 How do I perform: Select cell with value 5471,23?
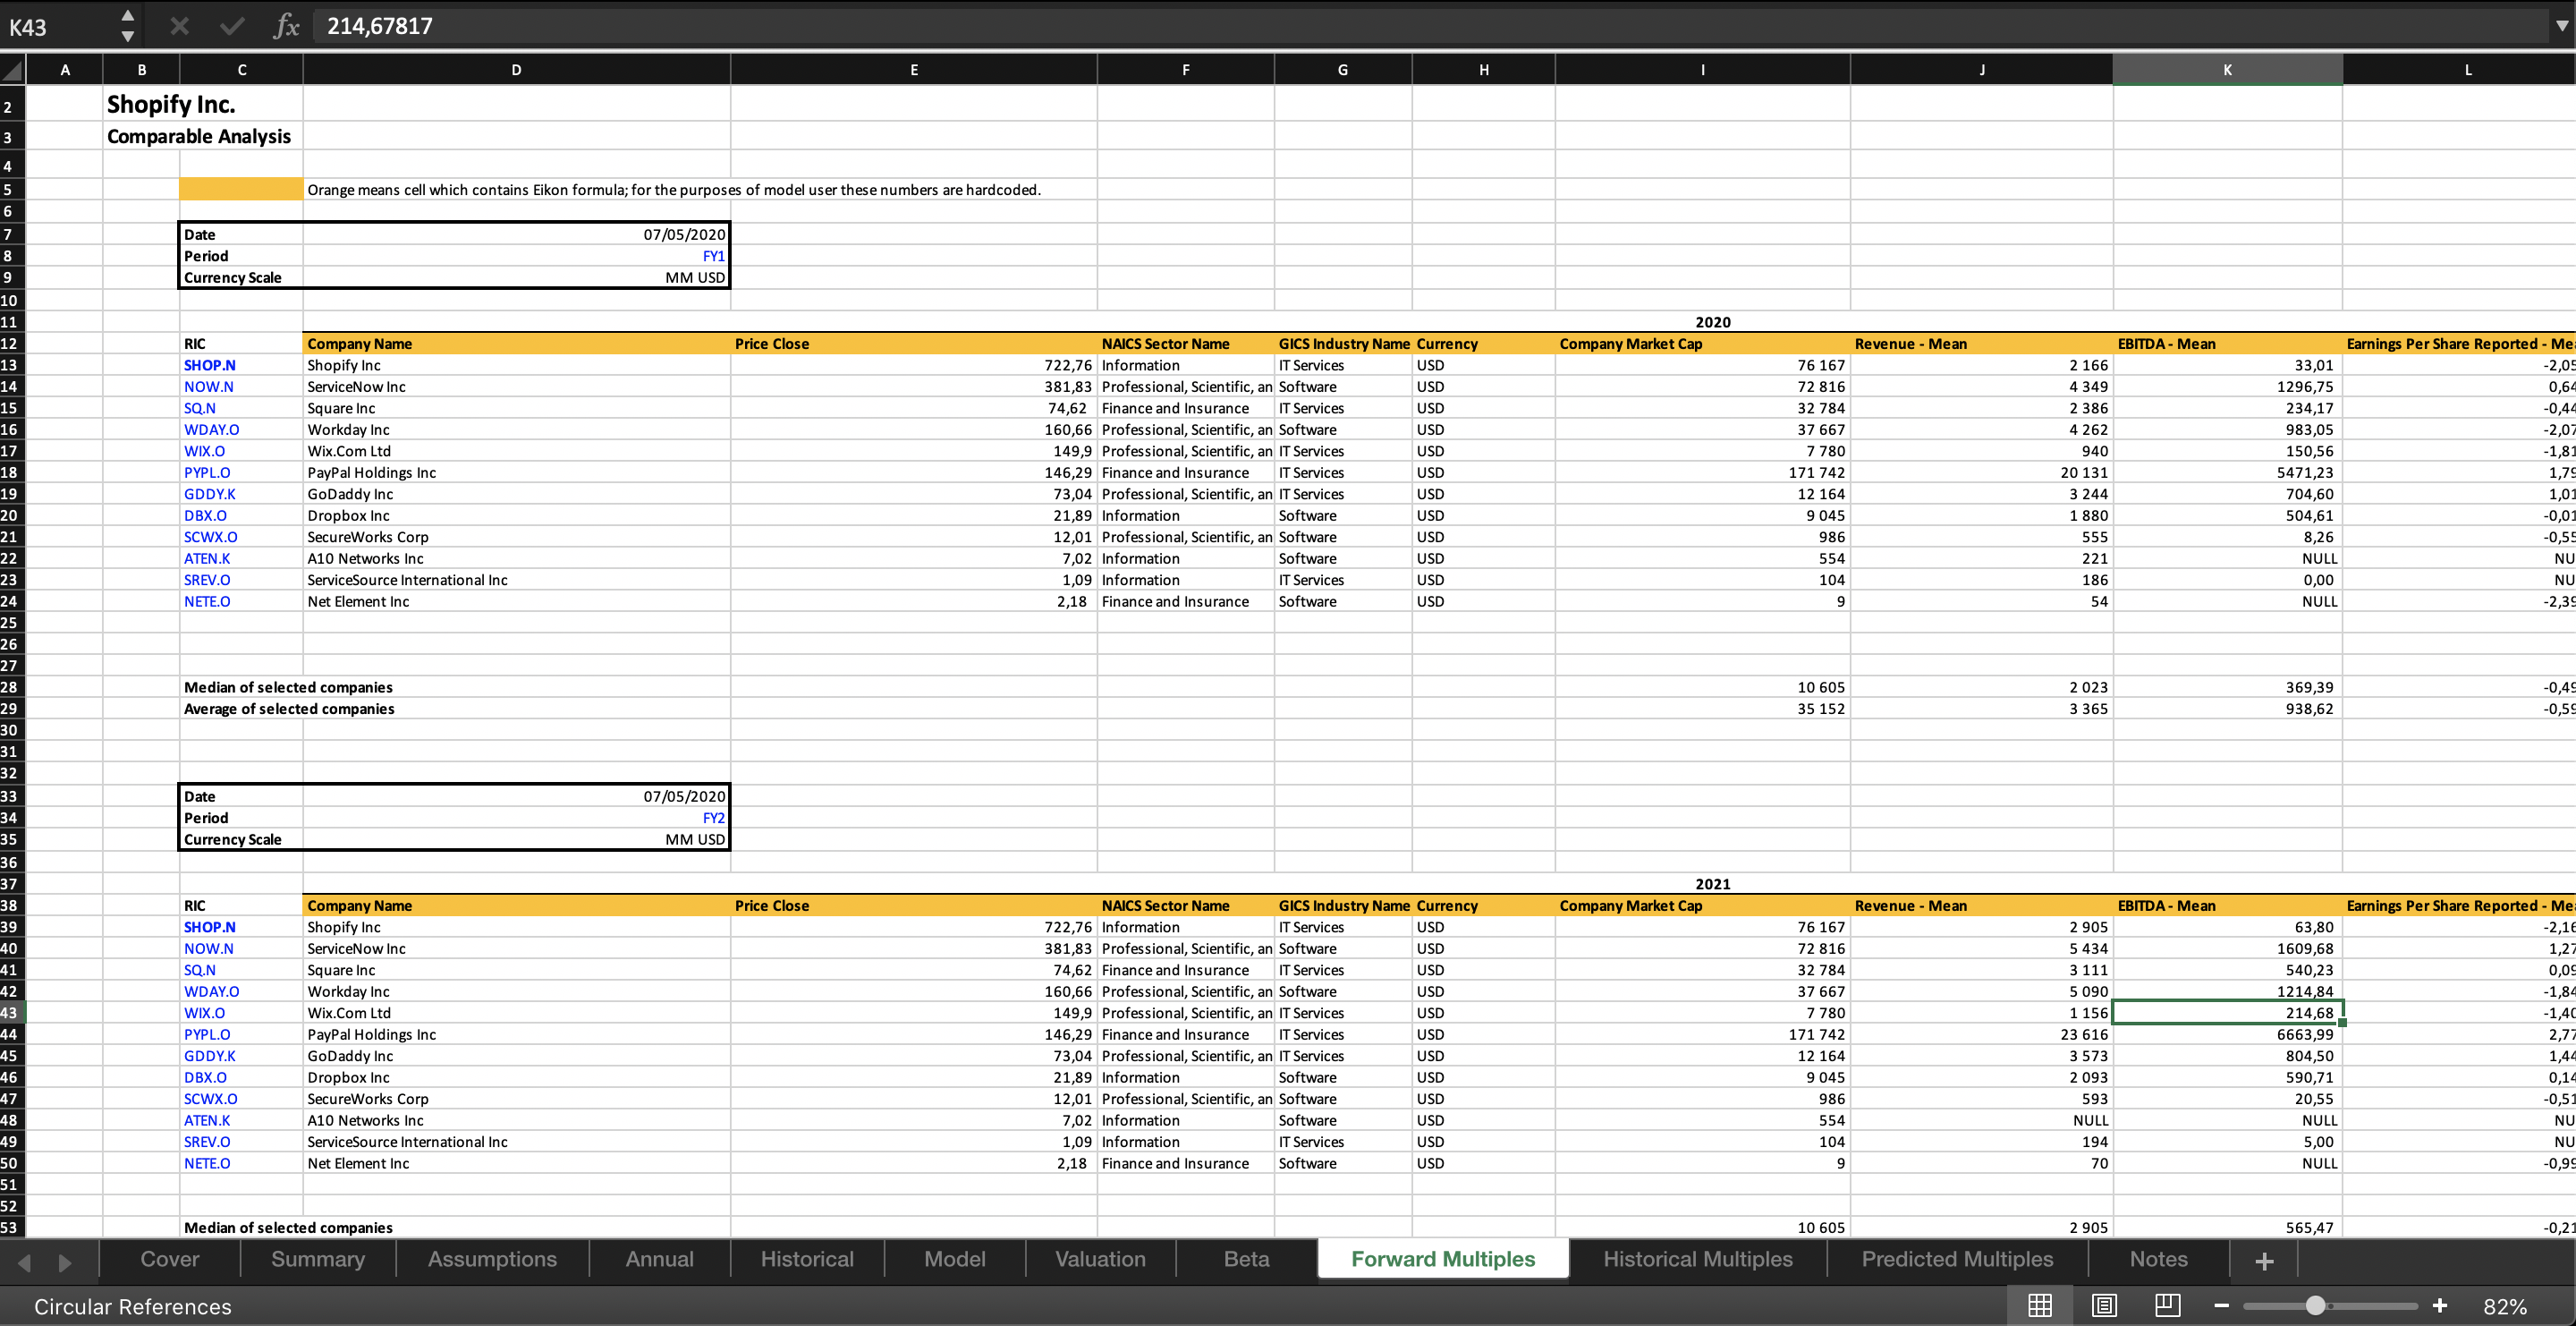[2227, 473]
